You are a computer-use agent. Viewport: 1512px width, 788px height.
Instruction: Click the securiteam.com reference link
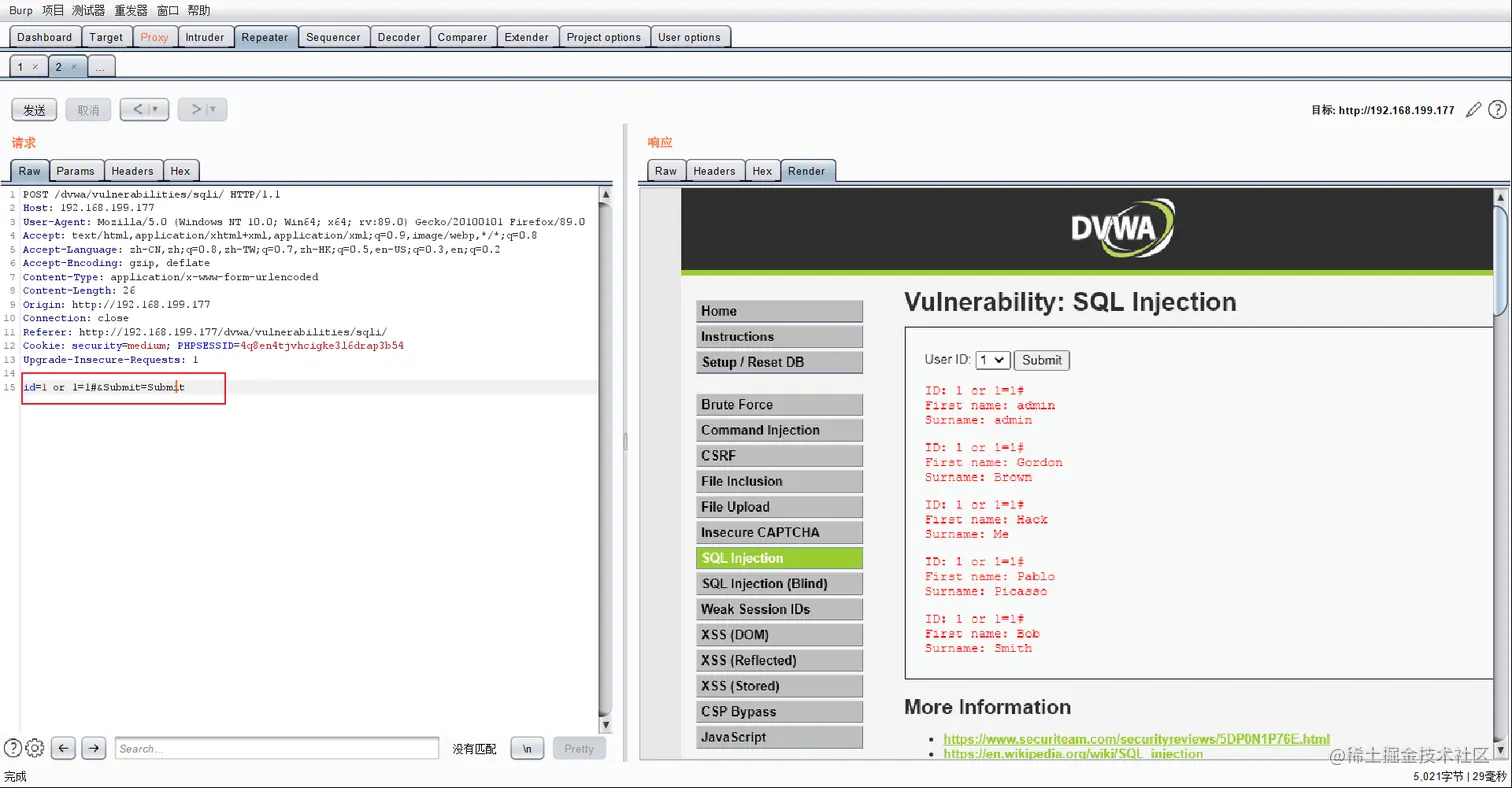pyautogui.click(x=1136, y=739)
